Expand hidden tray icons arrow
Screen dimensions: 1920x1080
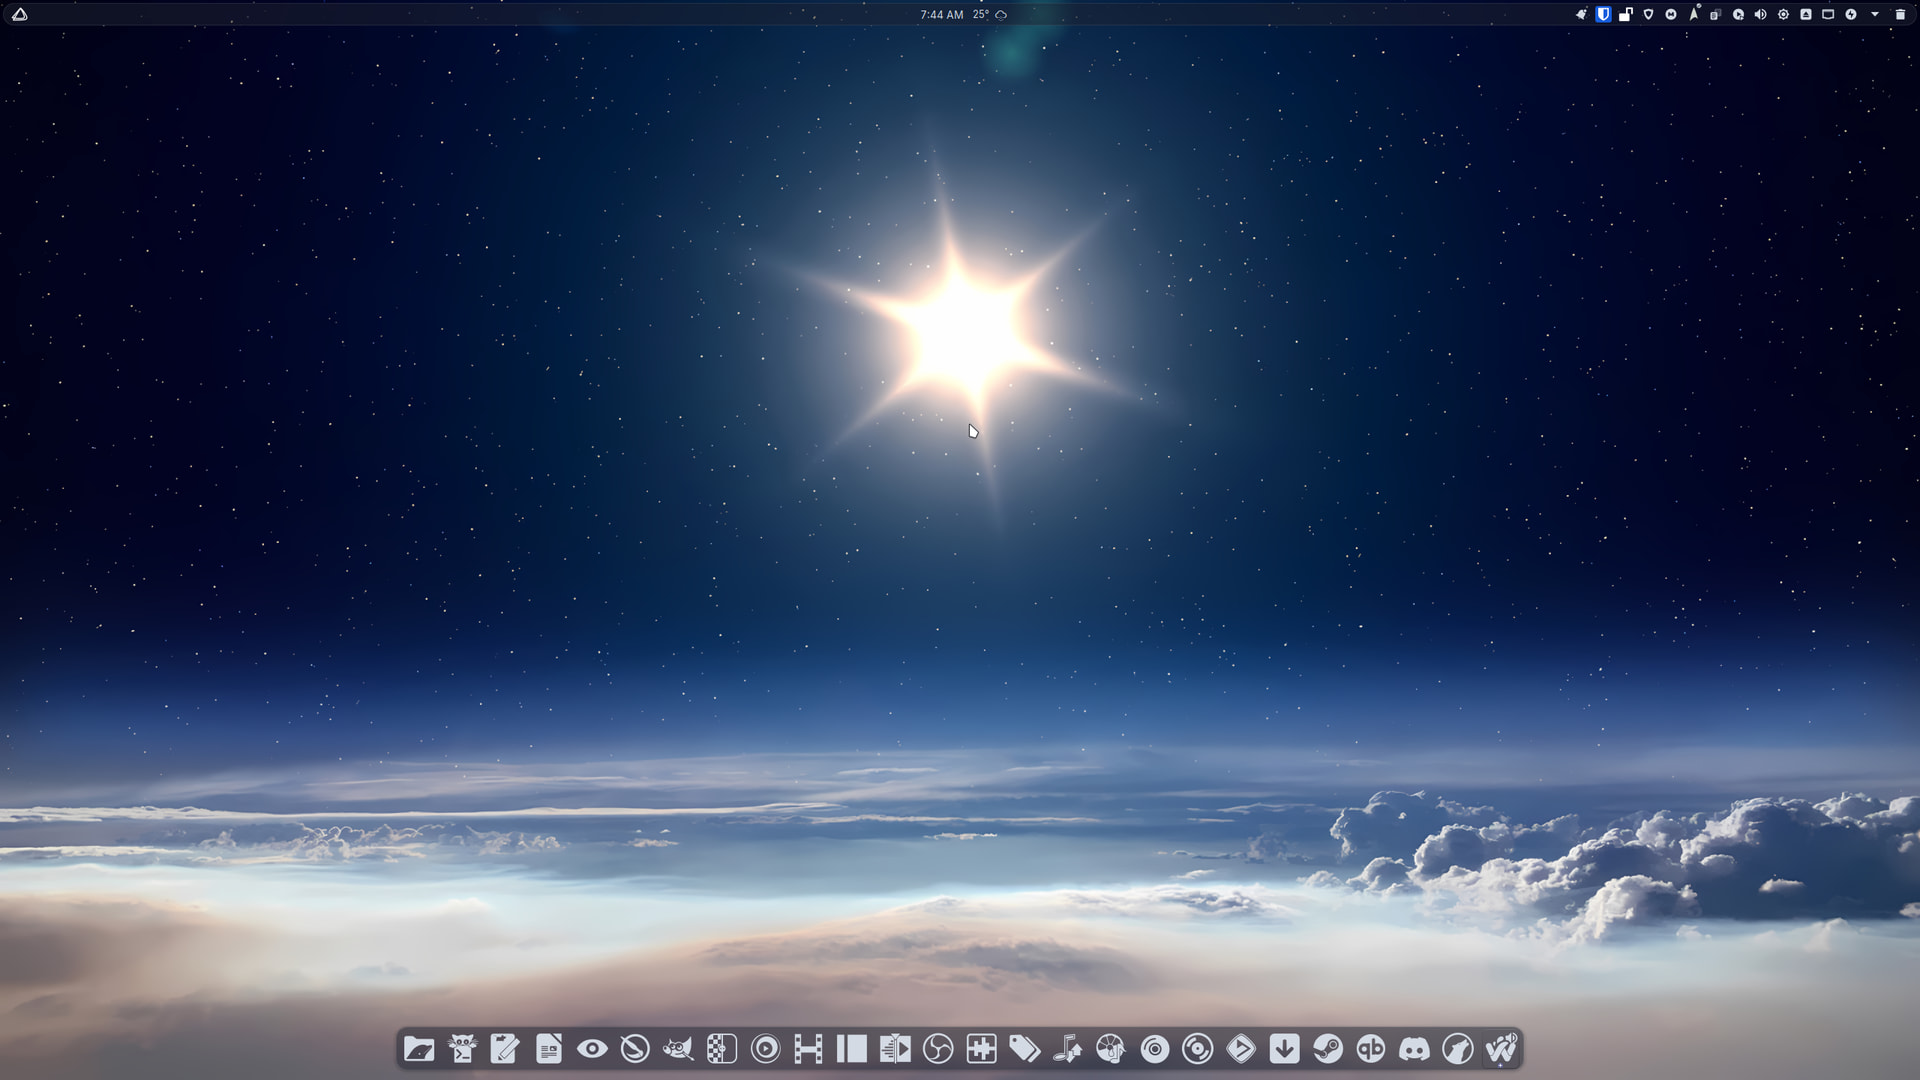pos(1875,14)
